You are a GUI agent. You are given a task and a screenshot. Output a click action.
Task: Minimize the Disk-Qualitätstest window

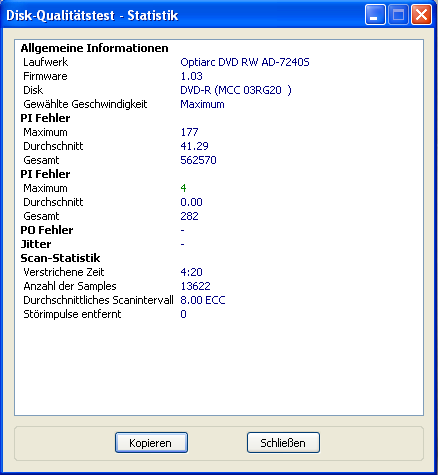click(375, 15)
